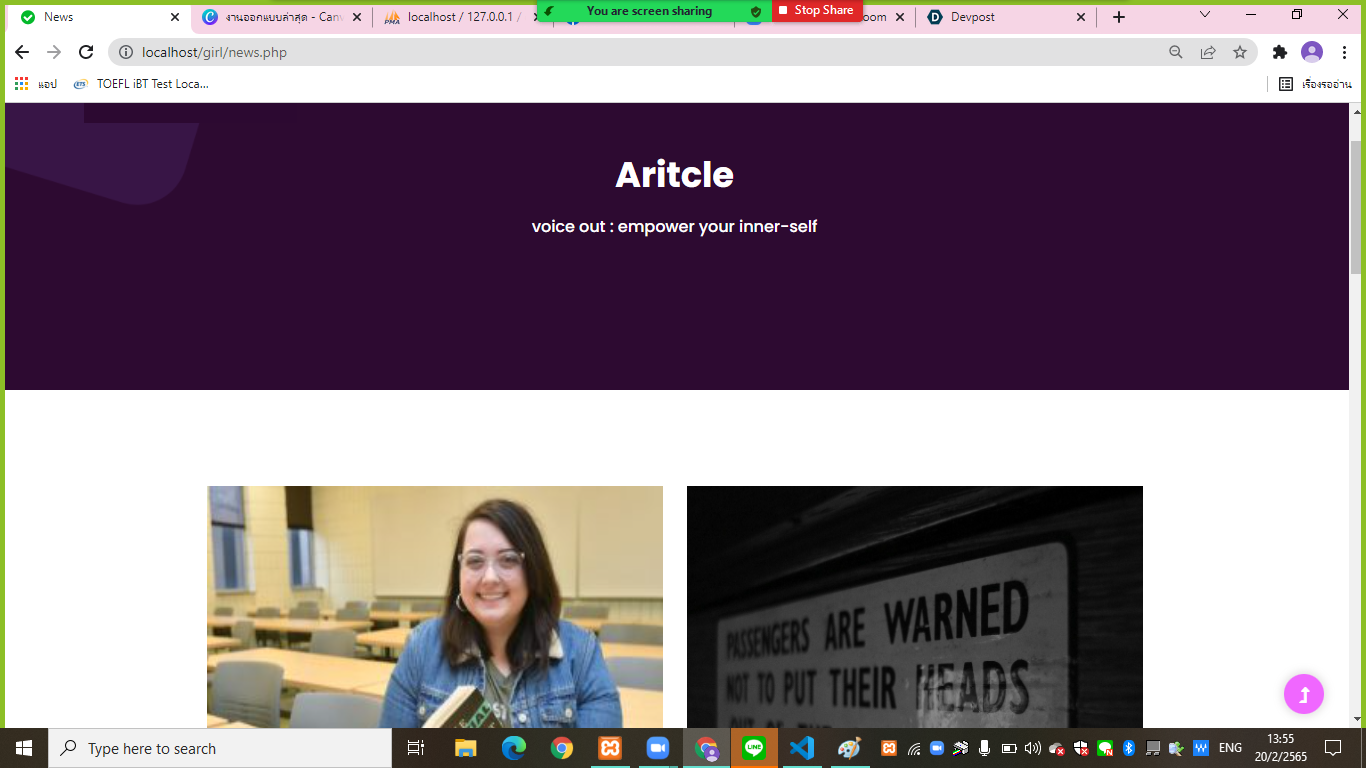The image size is (1366, 768).
Task: Toggle the bookmark star for this page
Action: coord(1239,52)
